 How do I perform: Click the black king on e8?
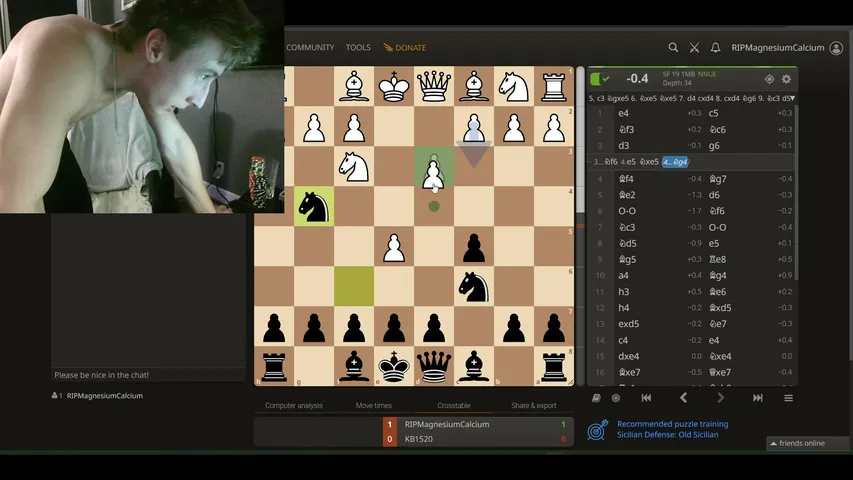394,366
